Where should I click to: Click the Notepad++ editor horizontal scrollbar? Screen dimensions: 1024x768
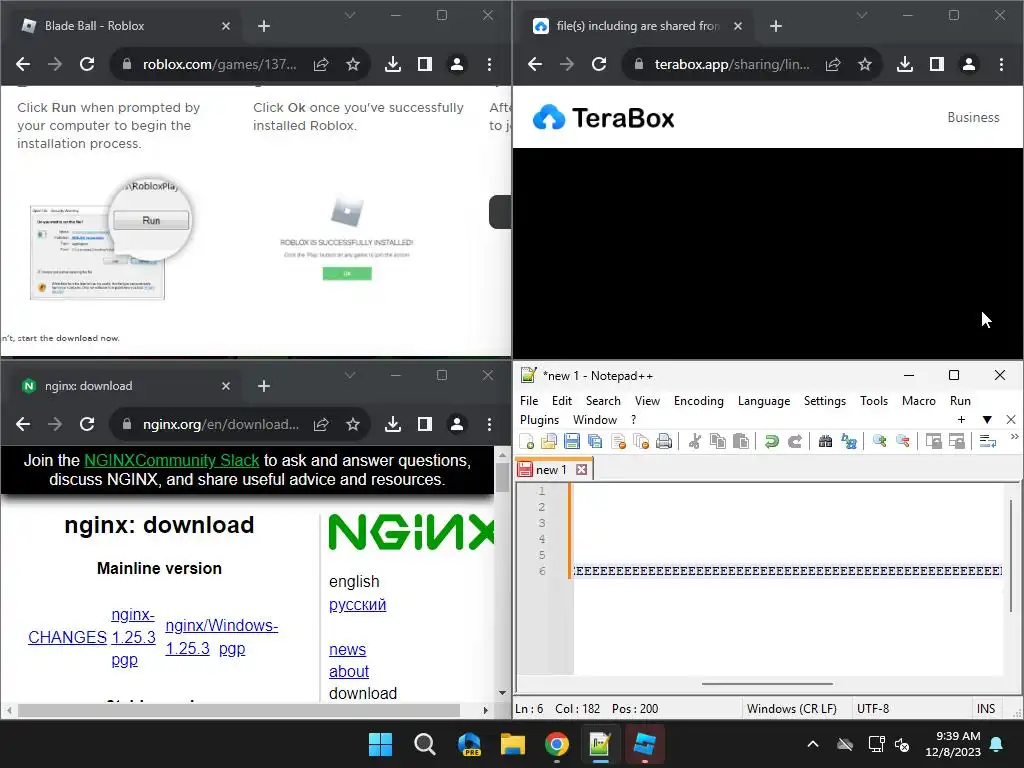[x=767, y=684]
